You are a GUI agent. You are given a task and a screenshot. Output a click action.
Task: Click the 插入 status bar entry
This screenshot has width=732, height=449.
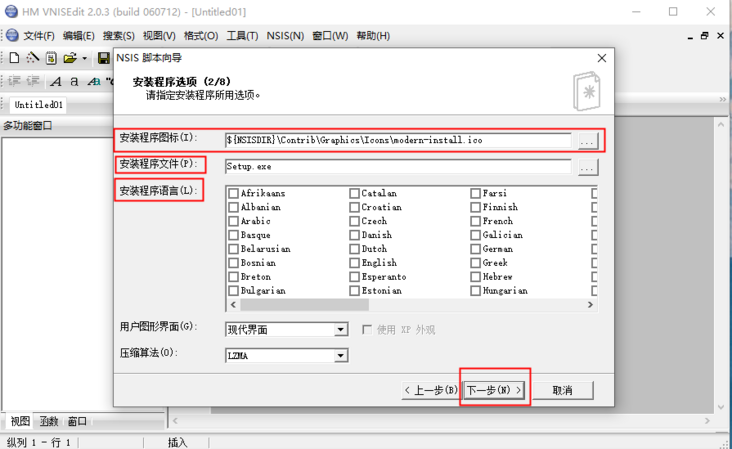[x=177, y=442]
